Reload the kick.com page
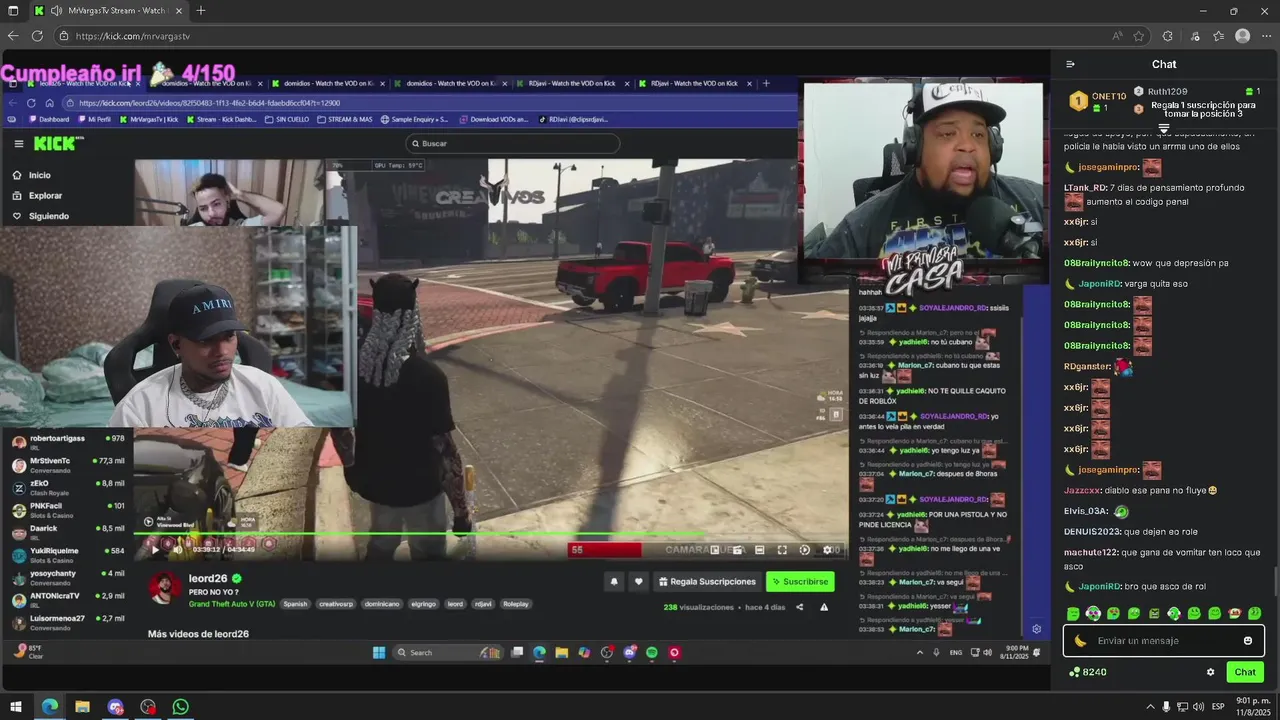This screenshot has width=1280, height=720. [x=37, y=36]
